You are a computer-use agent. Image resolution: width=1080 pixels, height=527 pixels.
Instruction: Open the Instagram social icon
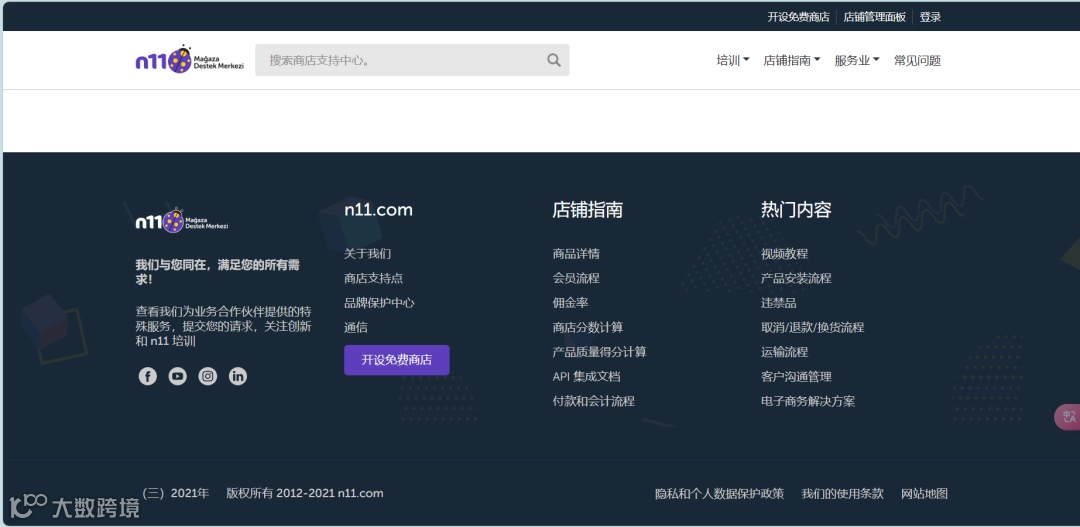click(207, 376)
